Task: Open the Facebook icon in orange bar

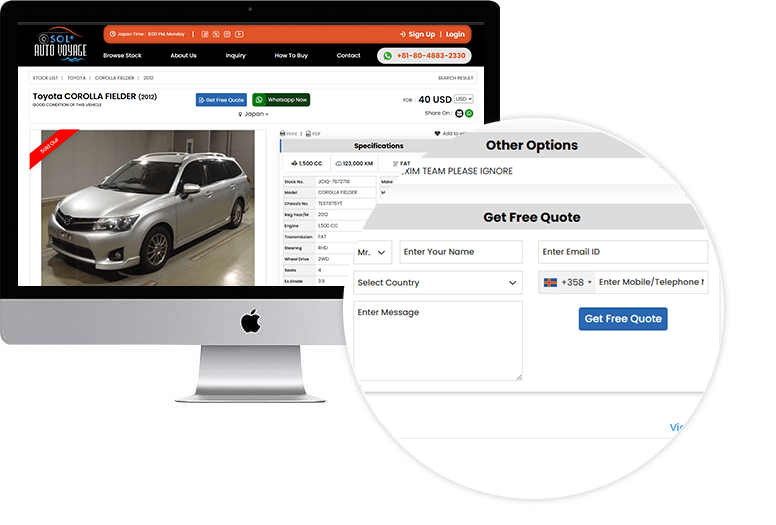Action: (204, 34)
